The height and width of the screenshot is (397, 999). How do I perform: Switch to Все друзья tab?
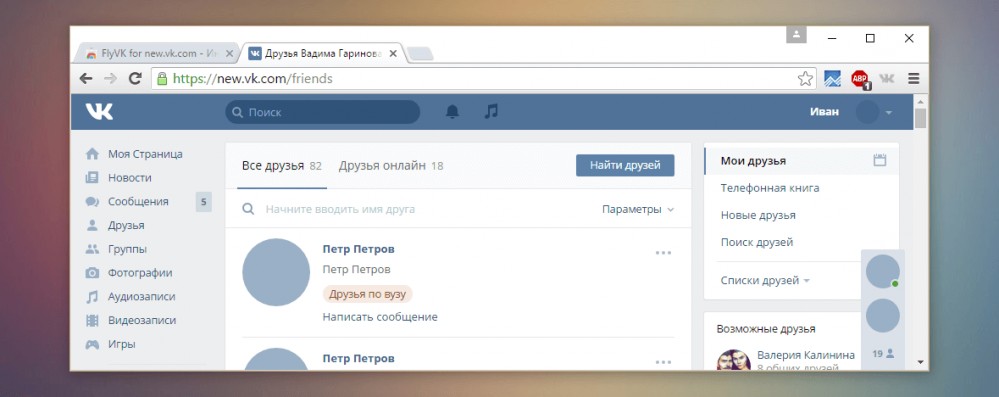click(282, 166)
